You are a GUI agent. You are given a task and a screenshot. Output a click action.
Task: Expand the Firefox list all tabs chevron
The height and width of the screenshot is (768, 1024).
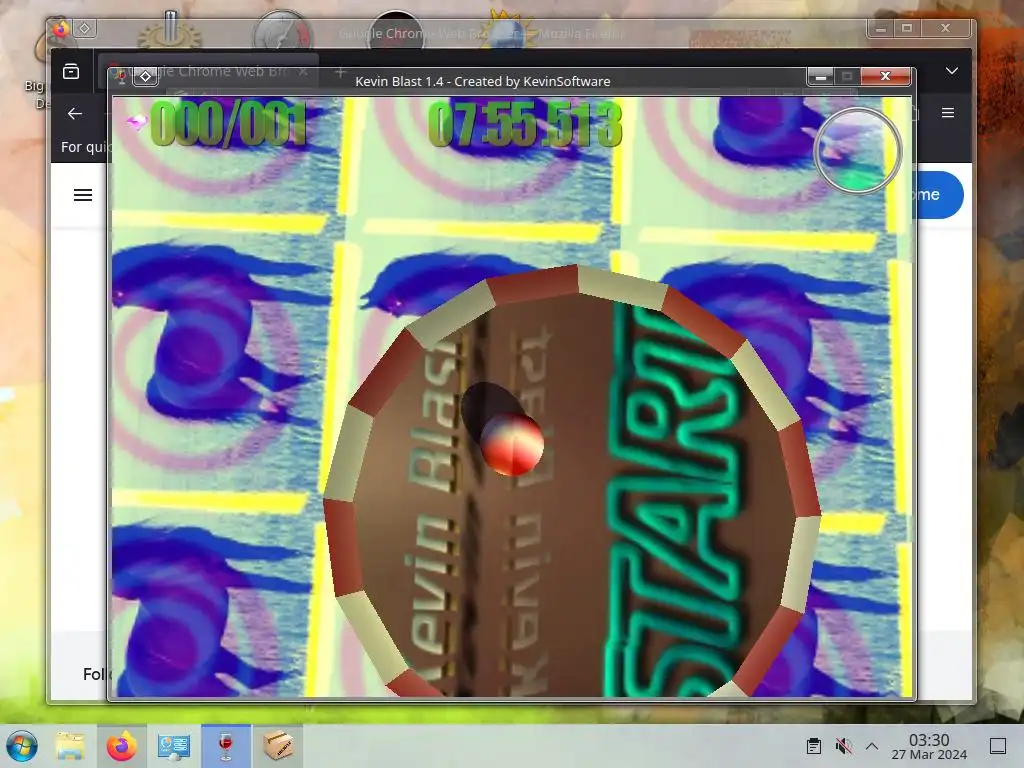(952, 71)
